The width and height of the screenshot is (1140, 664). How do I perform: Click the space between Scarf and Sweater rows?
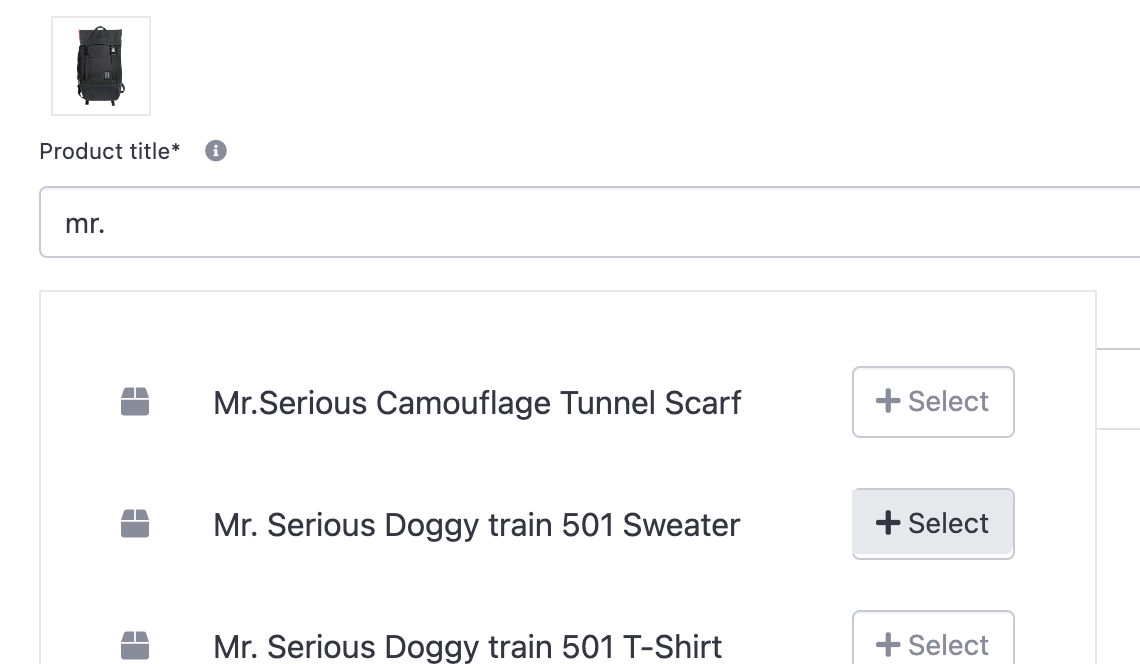tap(567, 463)
